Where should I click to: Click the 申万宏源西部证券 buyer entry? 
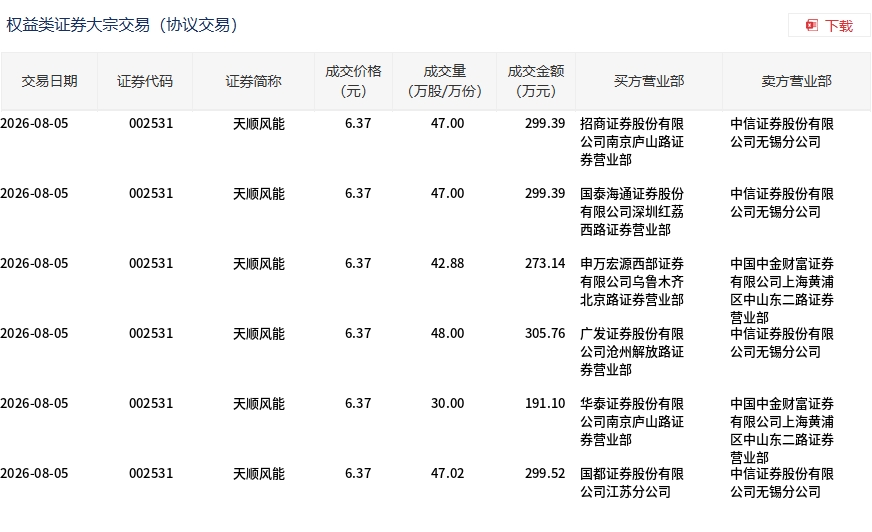(632, 282)
